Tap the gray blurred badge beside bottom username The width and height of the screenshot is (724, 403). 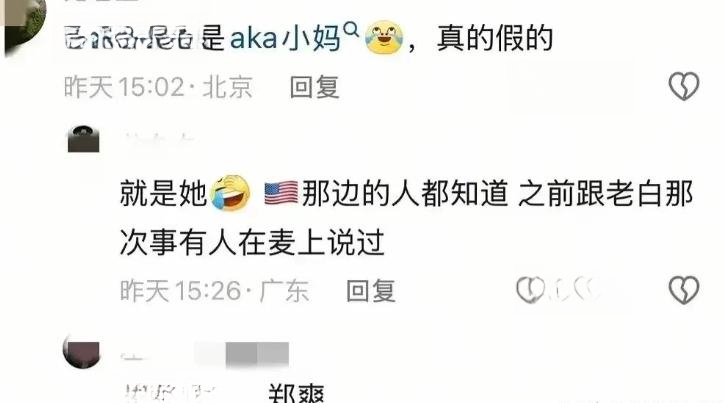[257, 355]
